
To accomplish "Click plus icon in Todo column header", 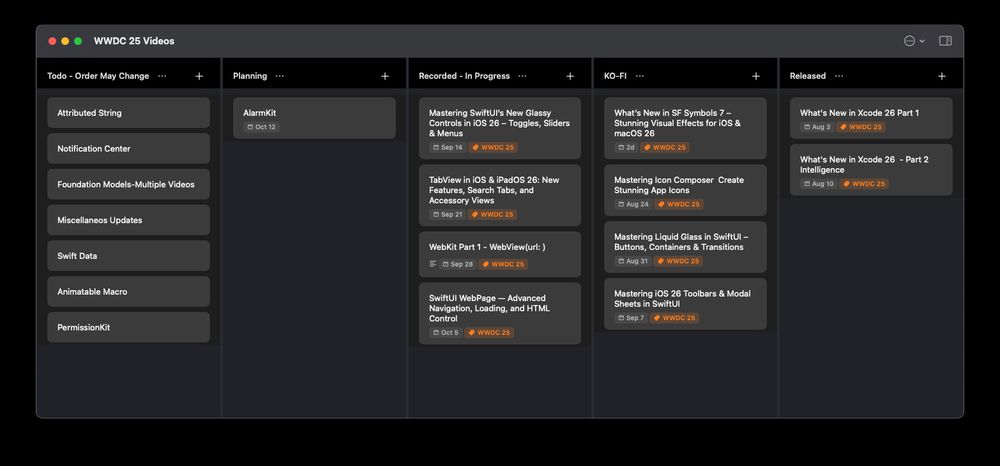I will coord(199,76).
